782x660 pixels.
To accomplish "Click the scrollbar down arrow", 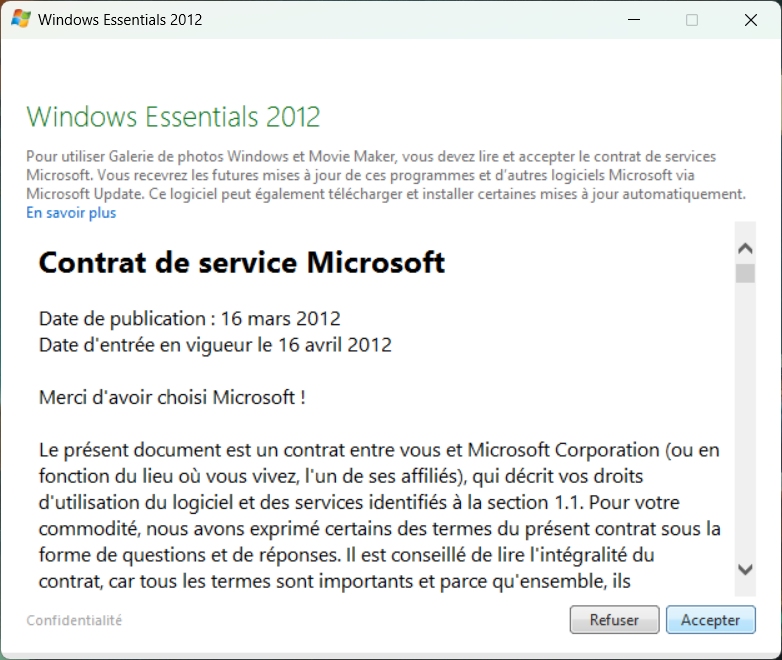I will (745, 569).
